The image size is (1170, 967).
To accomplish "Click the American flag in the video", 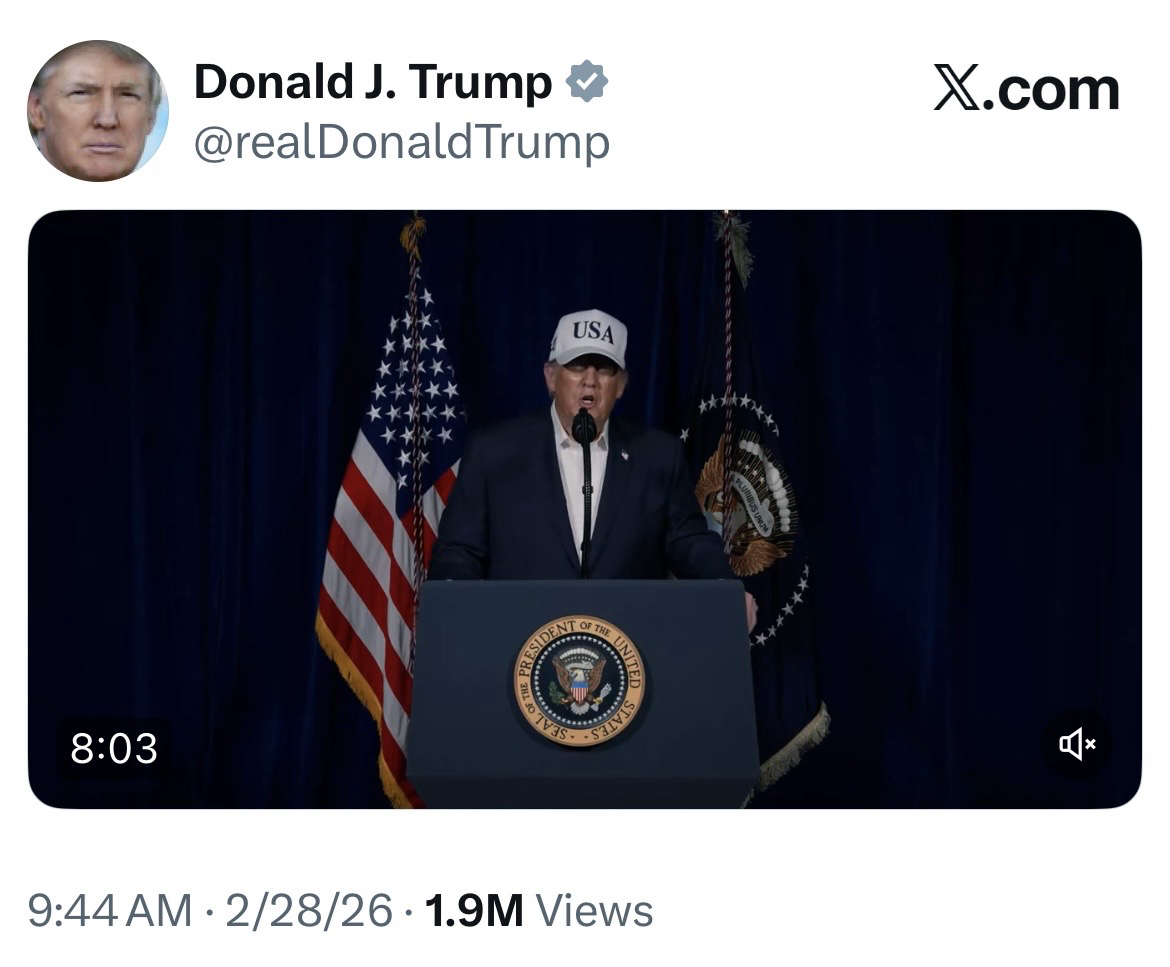I will [x=380, y=520].
